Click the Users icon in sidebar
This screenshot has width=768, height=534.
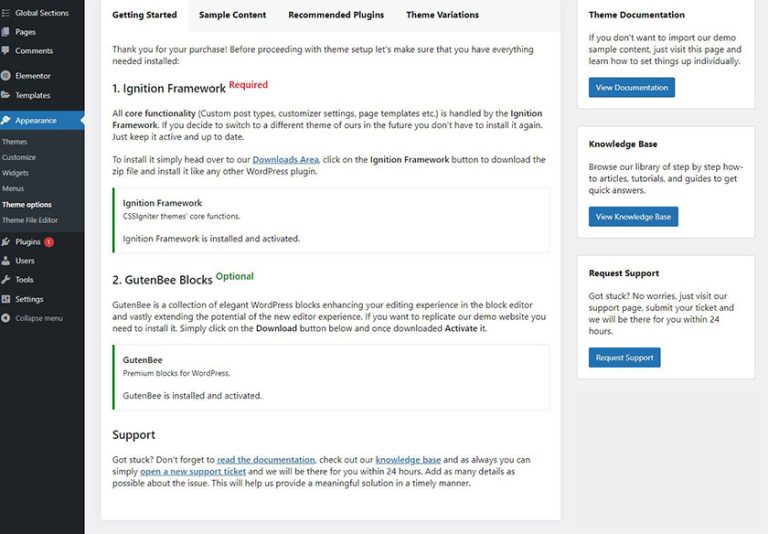click(6, 261)
